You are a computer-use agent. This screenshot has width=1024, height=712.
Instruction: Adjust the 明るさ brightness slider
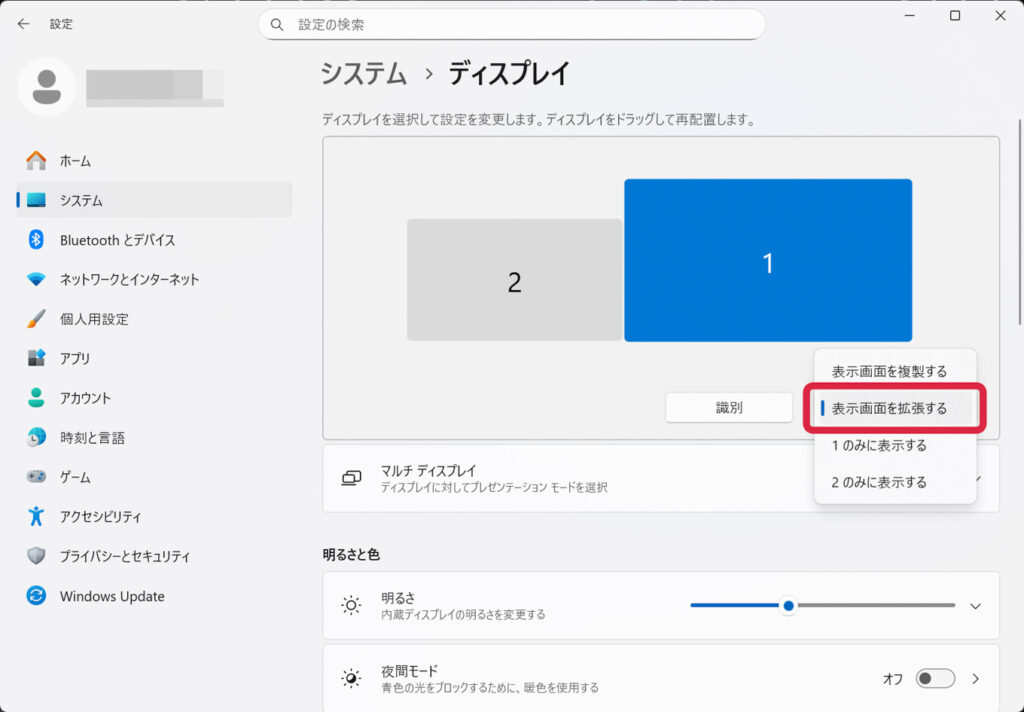pyautogui.click(x=789, y=606)
